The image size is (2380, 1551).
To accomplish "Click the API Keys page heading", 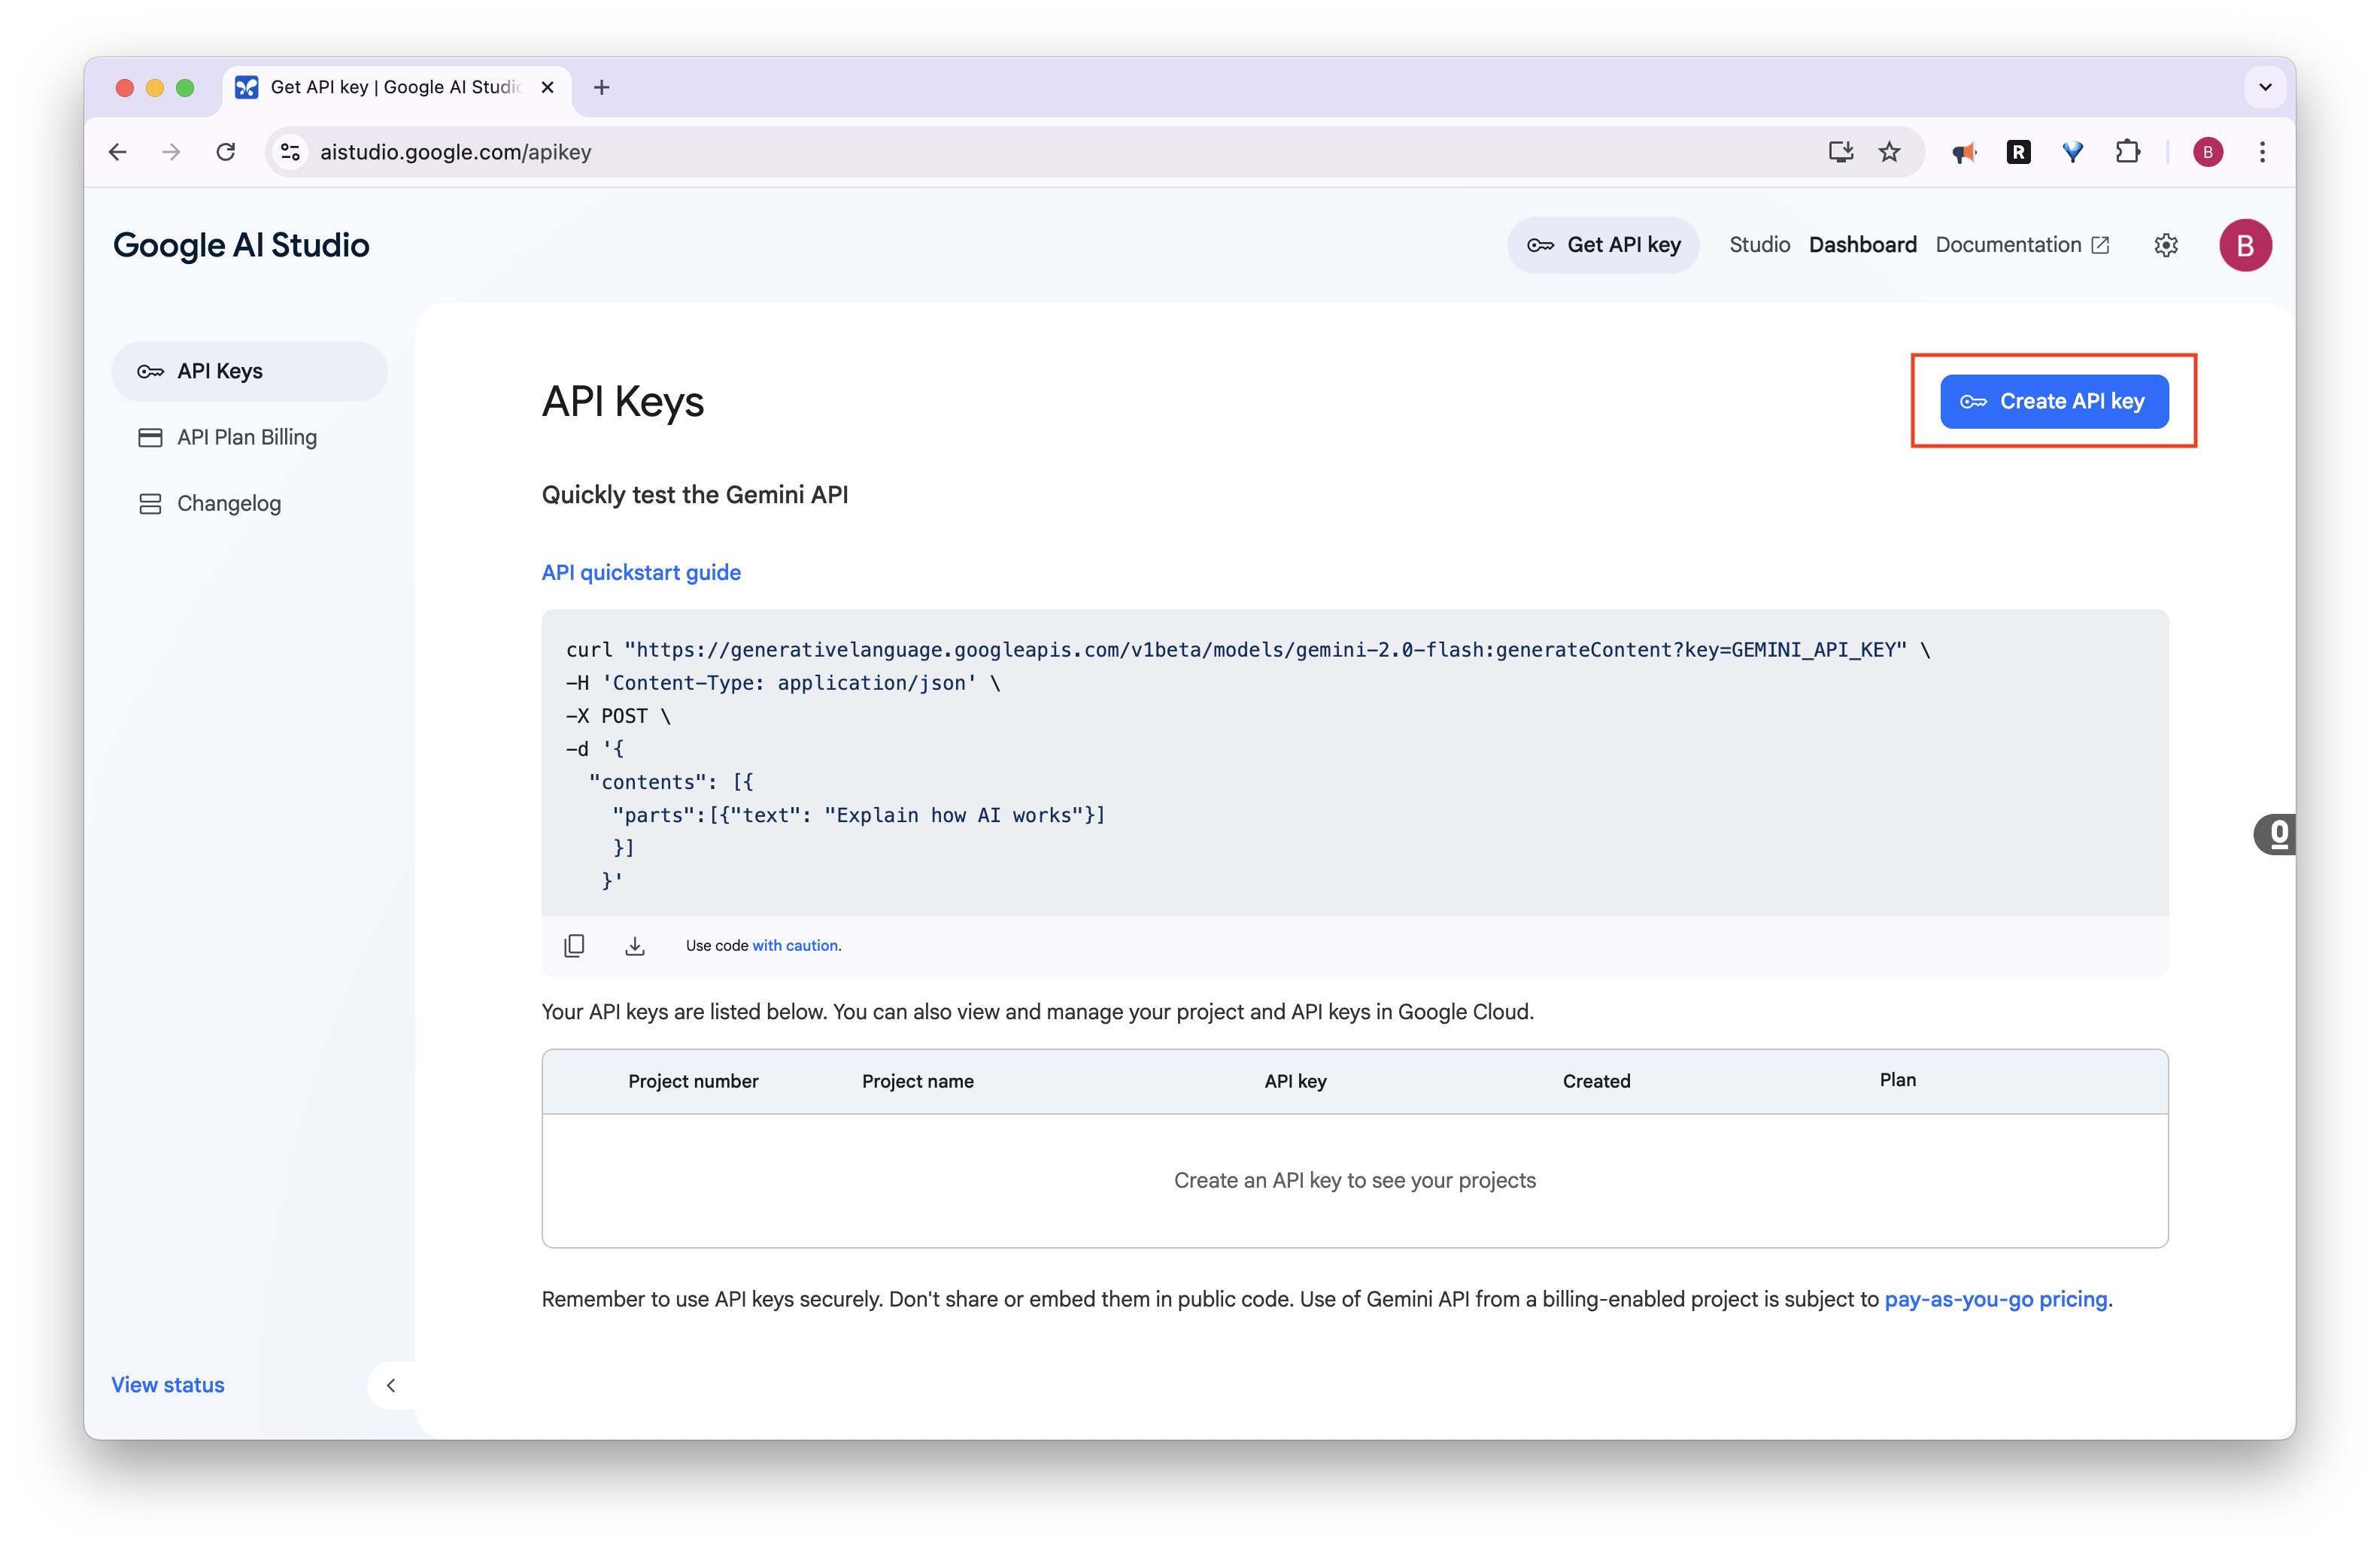I will click(x=622, y=402).
